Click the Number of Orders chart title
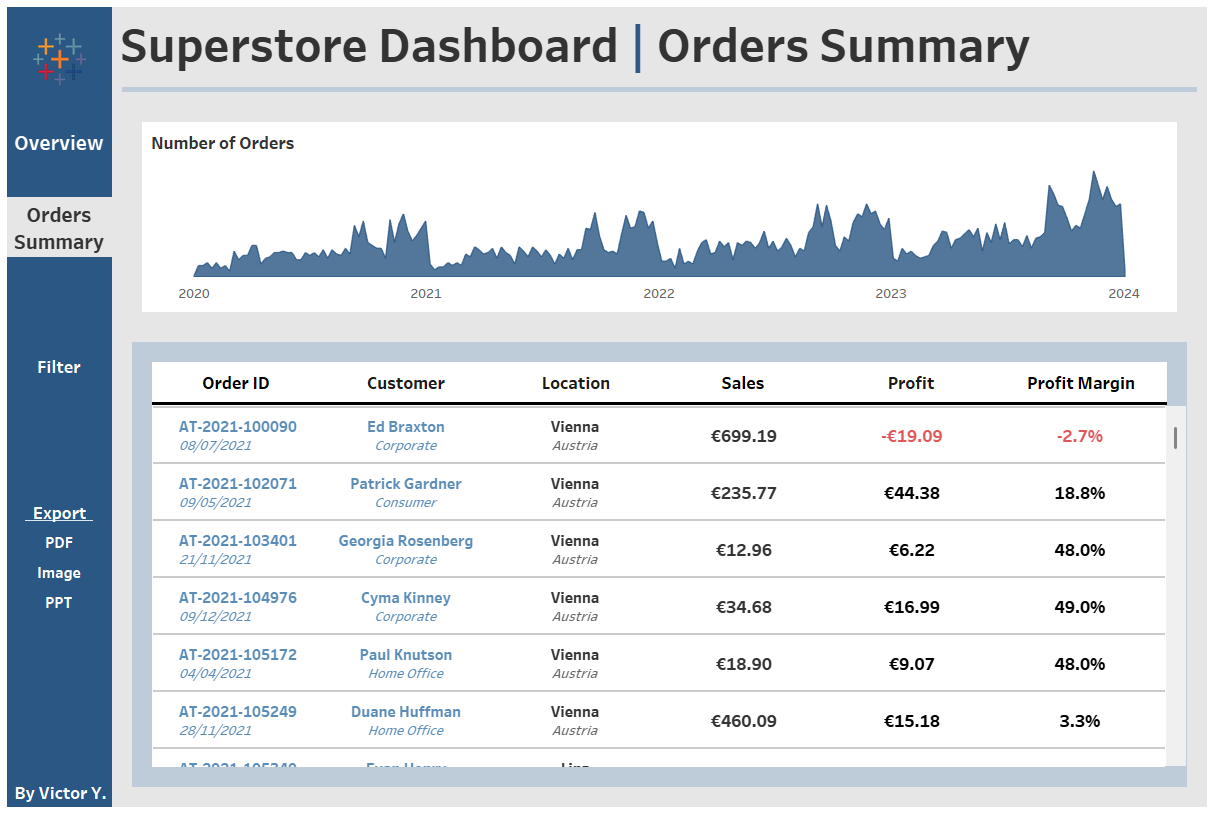This screenshot has width=1216, height=814. coord(222,143)
